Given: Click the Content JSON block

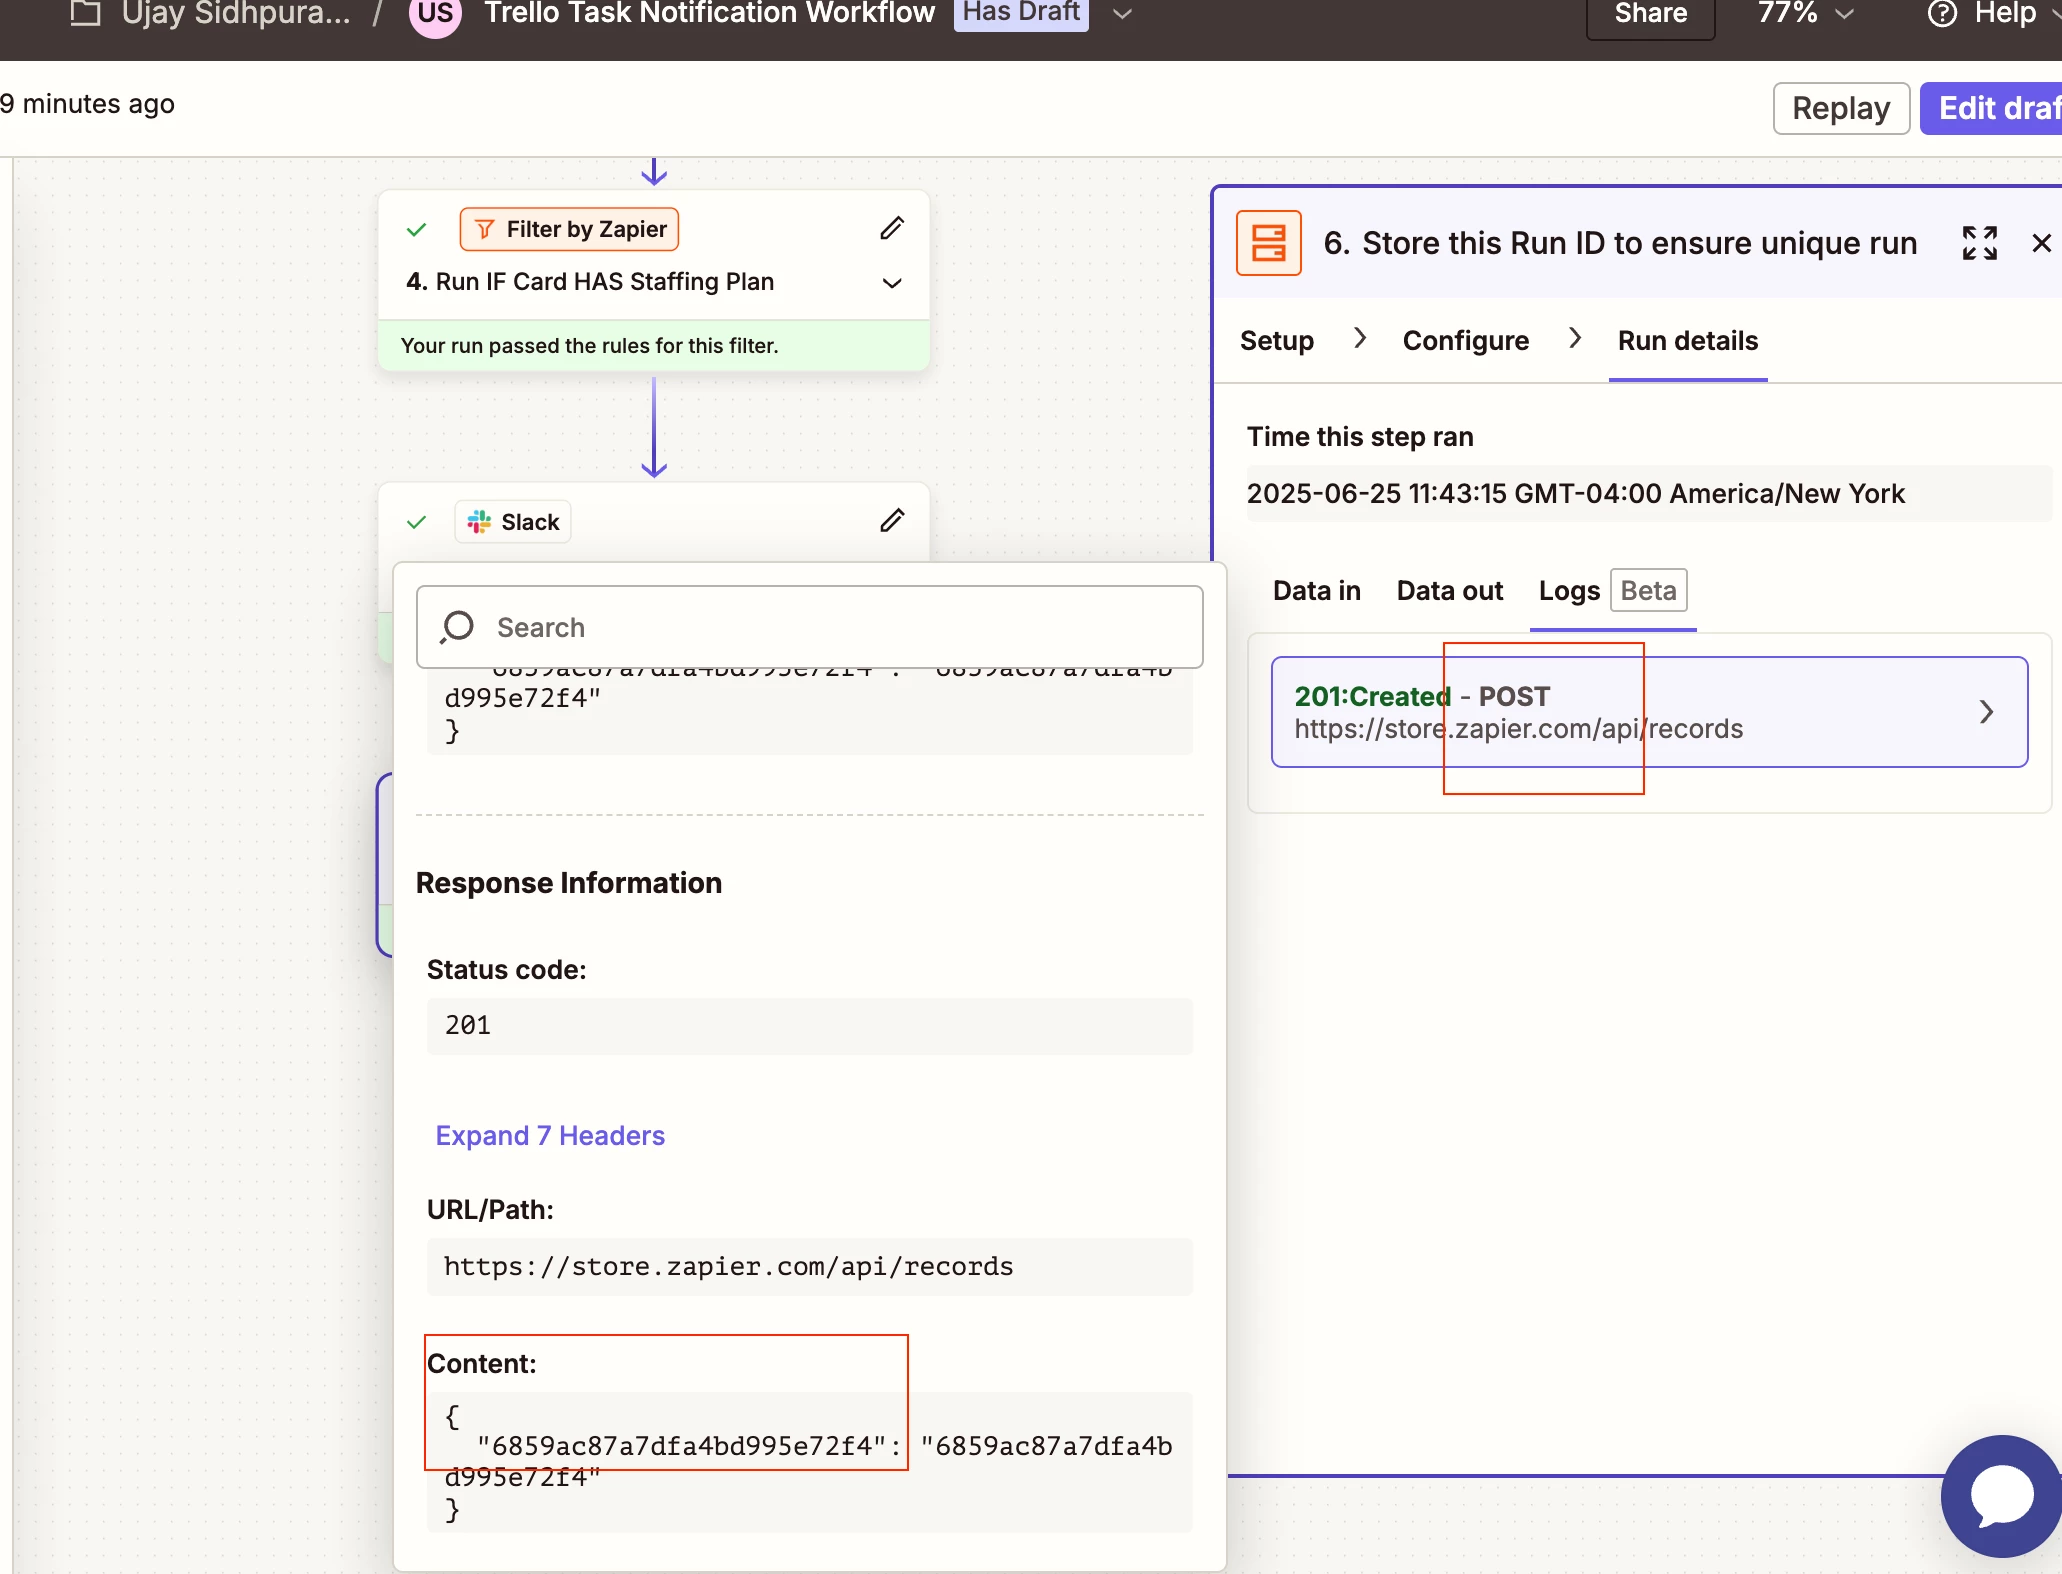Looking at the screenshot, I should click(809, 1462).
